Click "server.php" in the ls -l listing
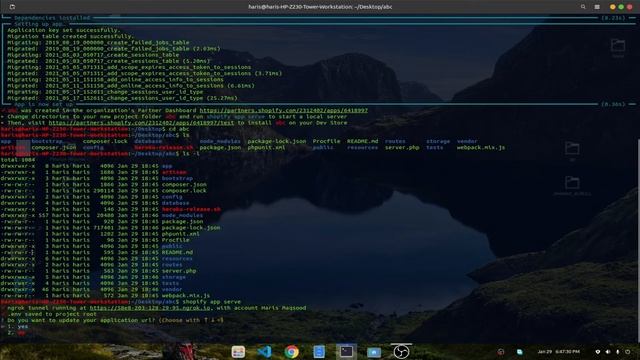The image size is (640, 360). point(179,271)
